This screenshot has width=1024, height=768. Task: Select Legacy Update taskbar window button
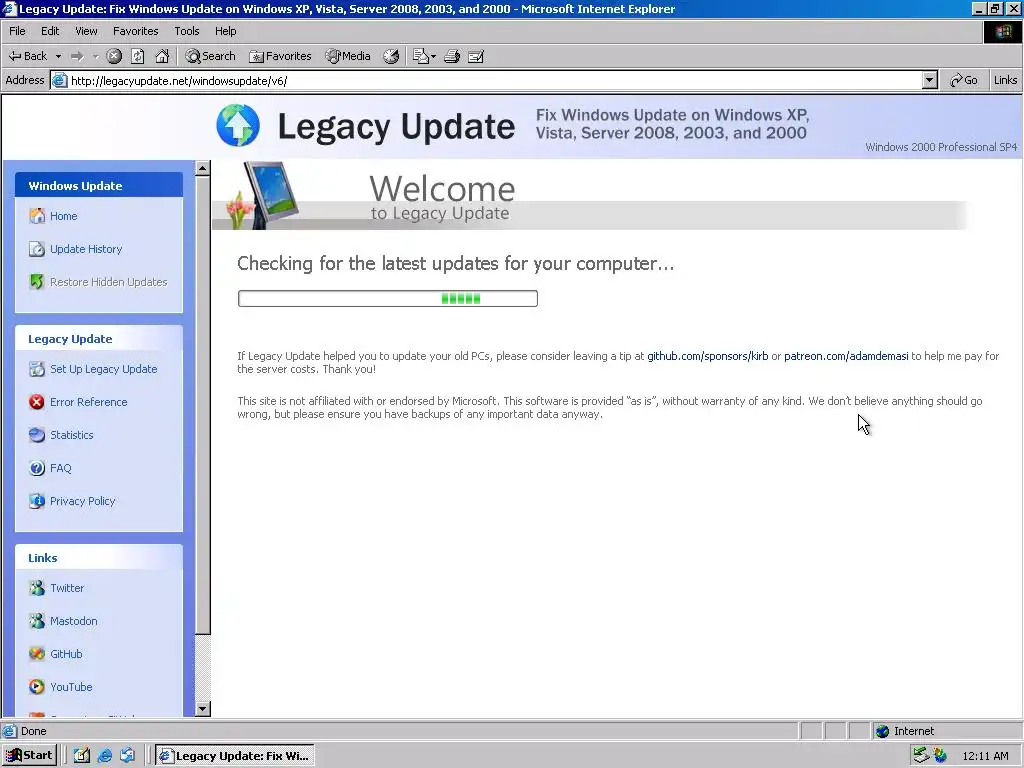[235, 756]
